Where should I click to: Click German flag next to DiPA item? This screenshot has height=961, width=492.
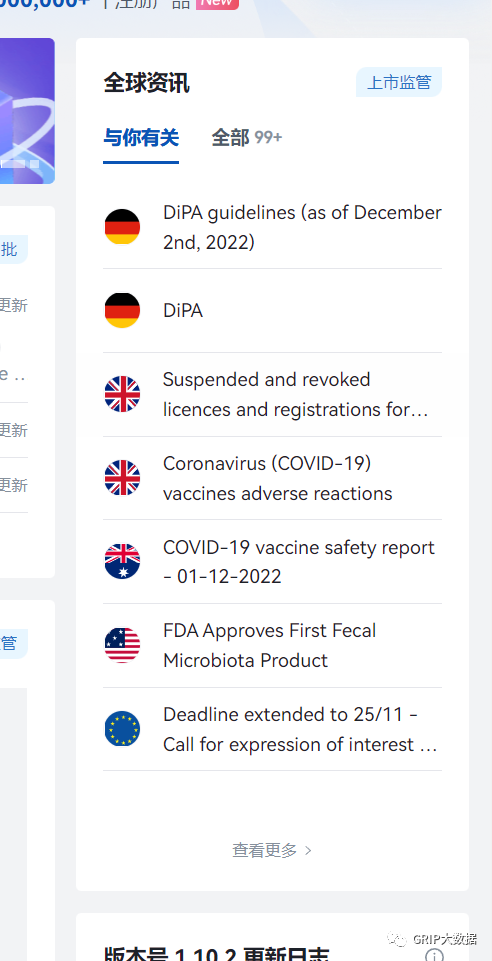(122, 310)
